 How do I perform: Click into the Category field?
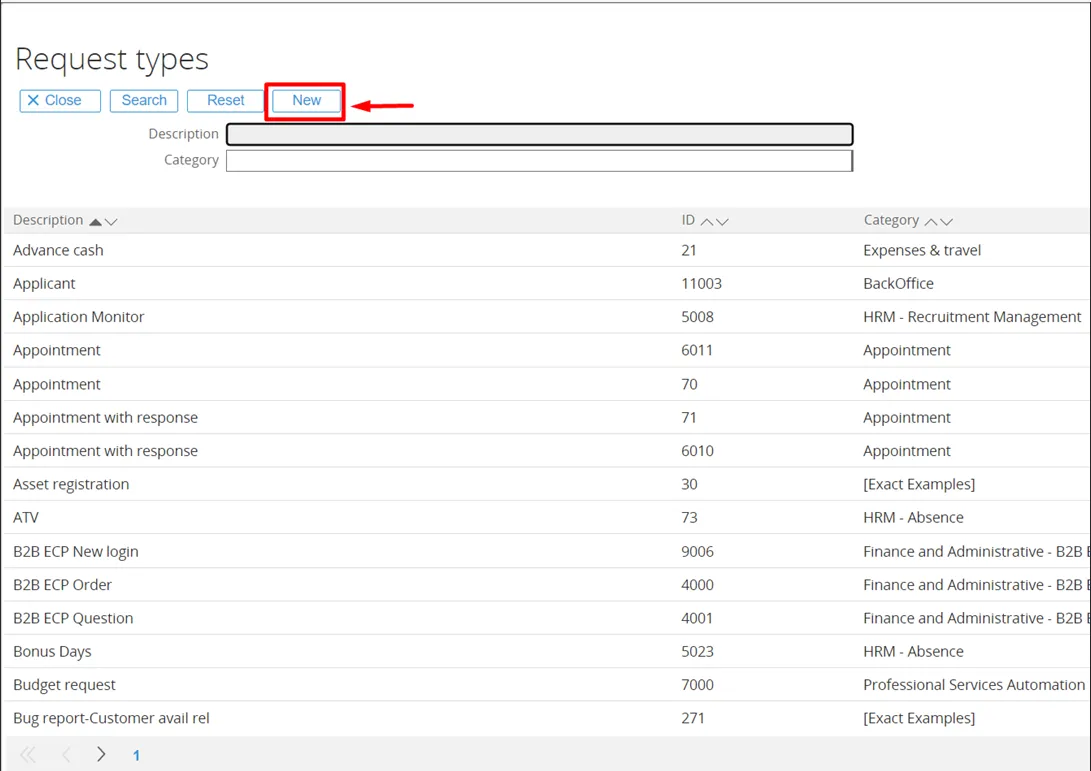[539, 160]
